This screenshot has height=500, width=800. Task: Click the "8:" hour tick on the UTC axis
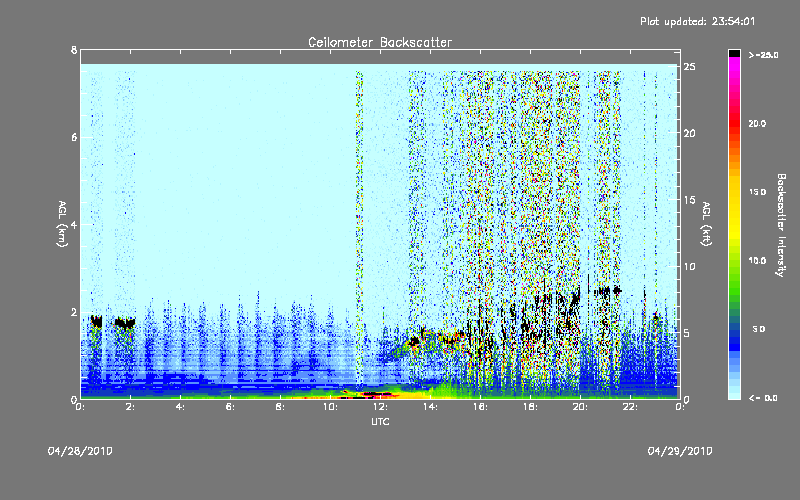[x=281, y=407]
